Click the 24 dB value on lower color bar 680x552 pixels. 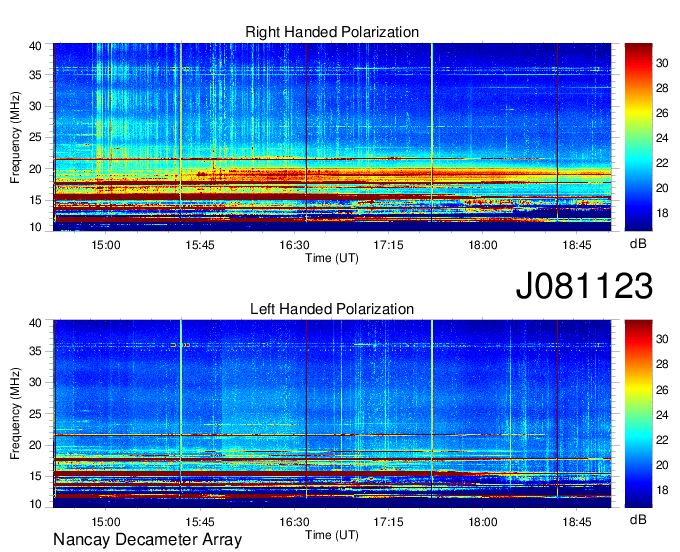[x=662, y=415]
